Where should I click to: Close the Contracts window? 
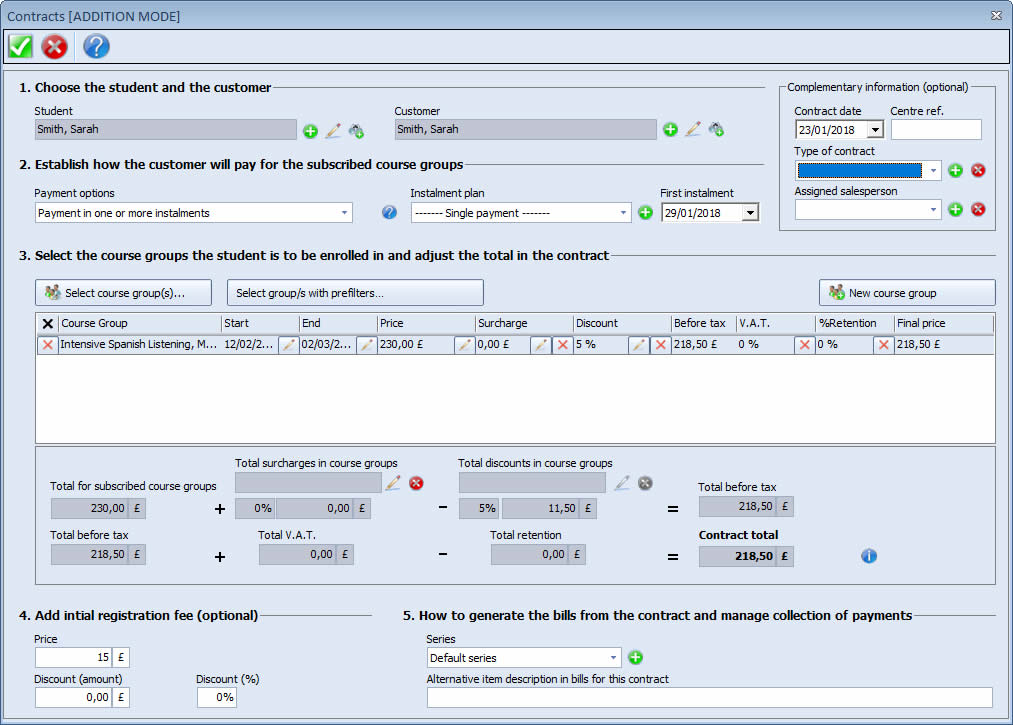click(x=996, y=15)
